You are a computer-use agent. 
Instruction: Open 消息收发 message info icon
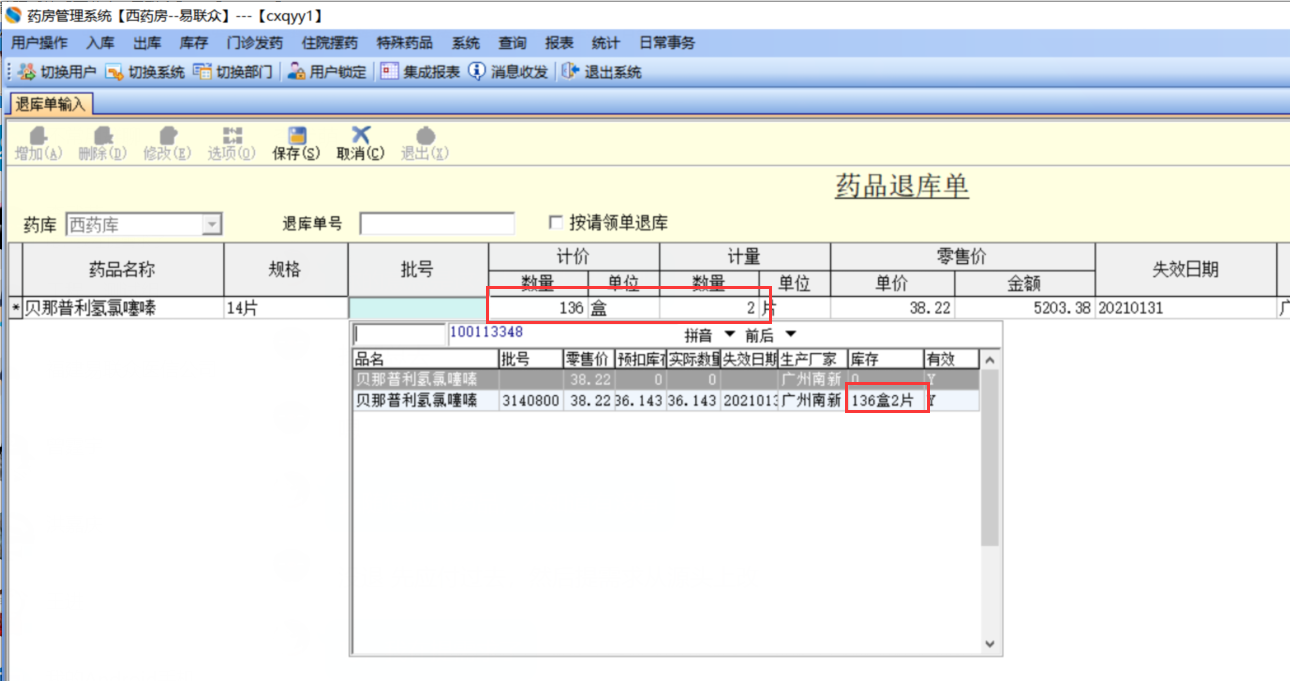477,72
